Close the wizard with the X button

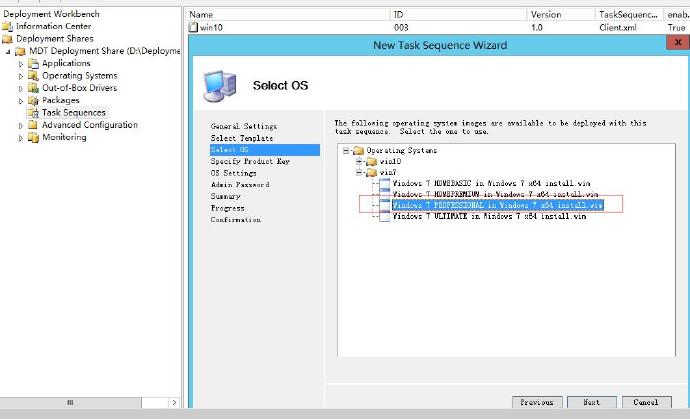tap(678, 42)
